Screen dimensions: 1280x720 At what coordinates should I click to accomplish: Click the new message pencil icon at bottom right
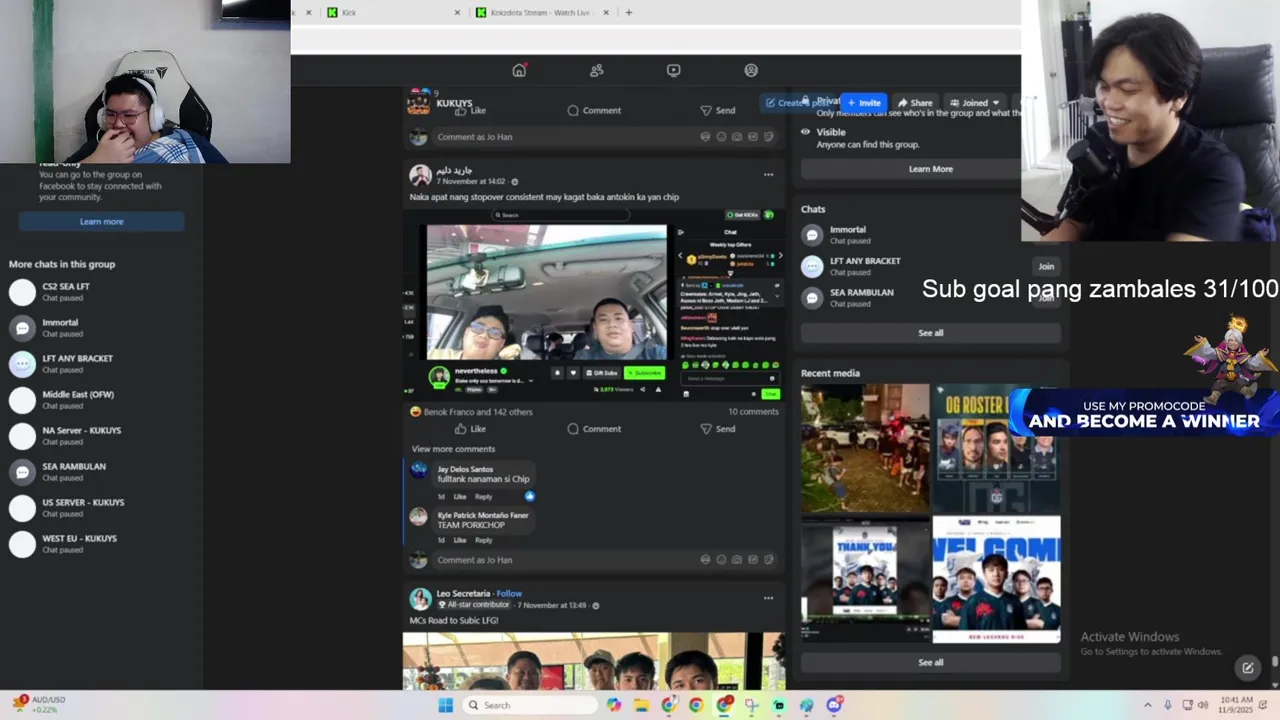click(x=1248, y=667)
